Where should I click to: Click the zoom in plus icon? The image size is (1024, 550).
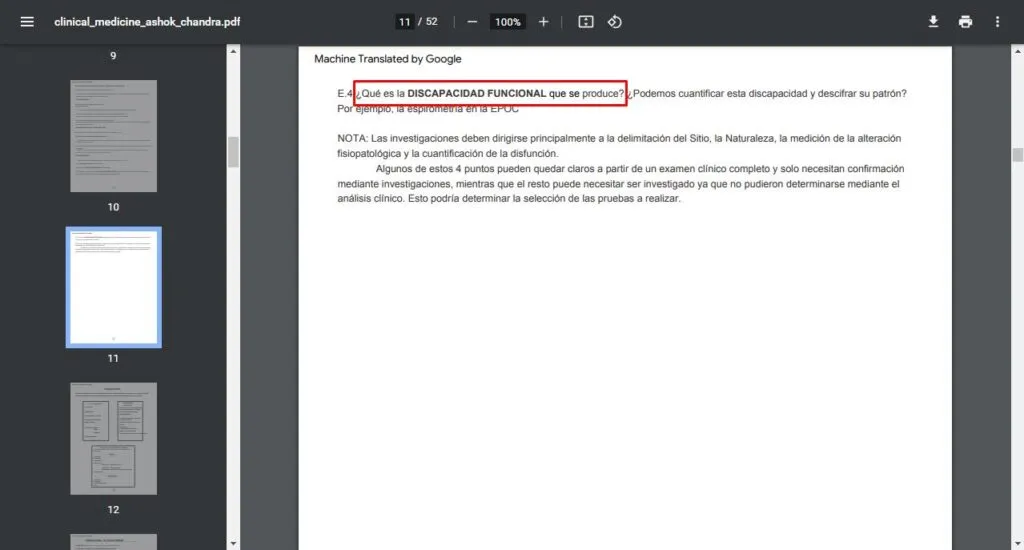click(x=543, y=22)
